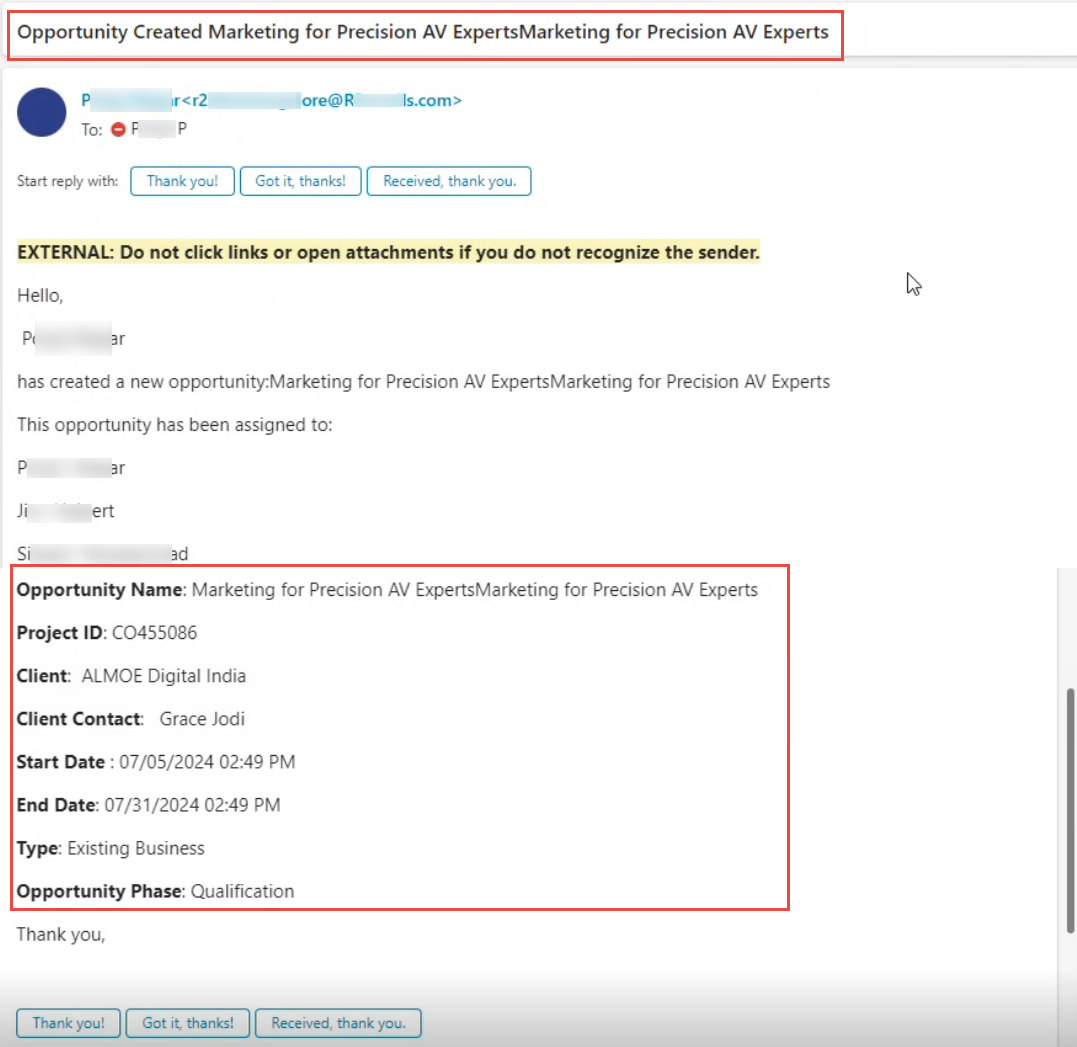The image size is (1077, 1047).
Task: Click footer "Thank you!" suggested reply button
Action: 68,1023
